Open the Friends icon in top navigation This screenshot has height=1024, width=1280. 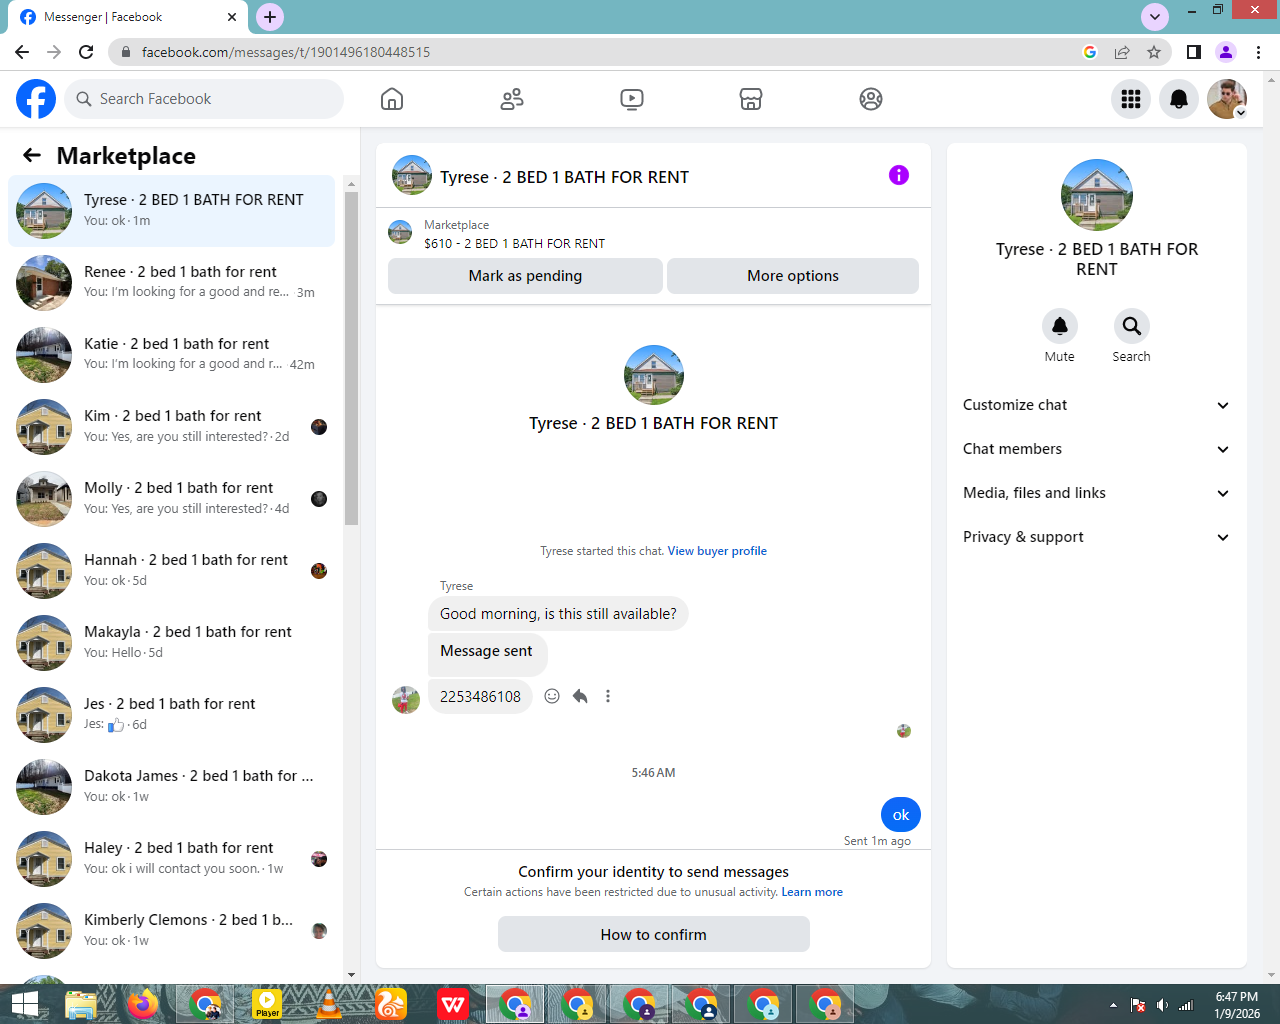point(512,99)
